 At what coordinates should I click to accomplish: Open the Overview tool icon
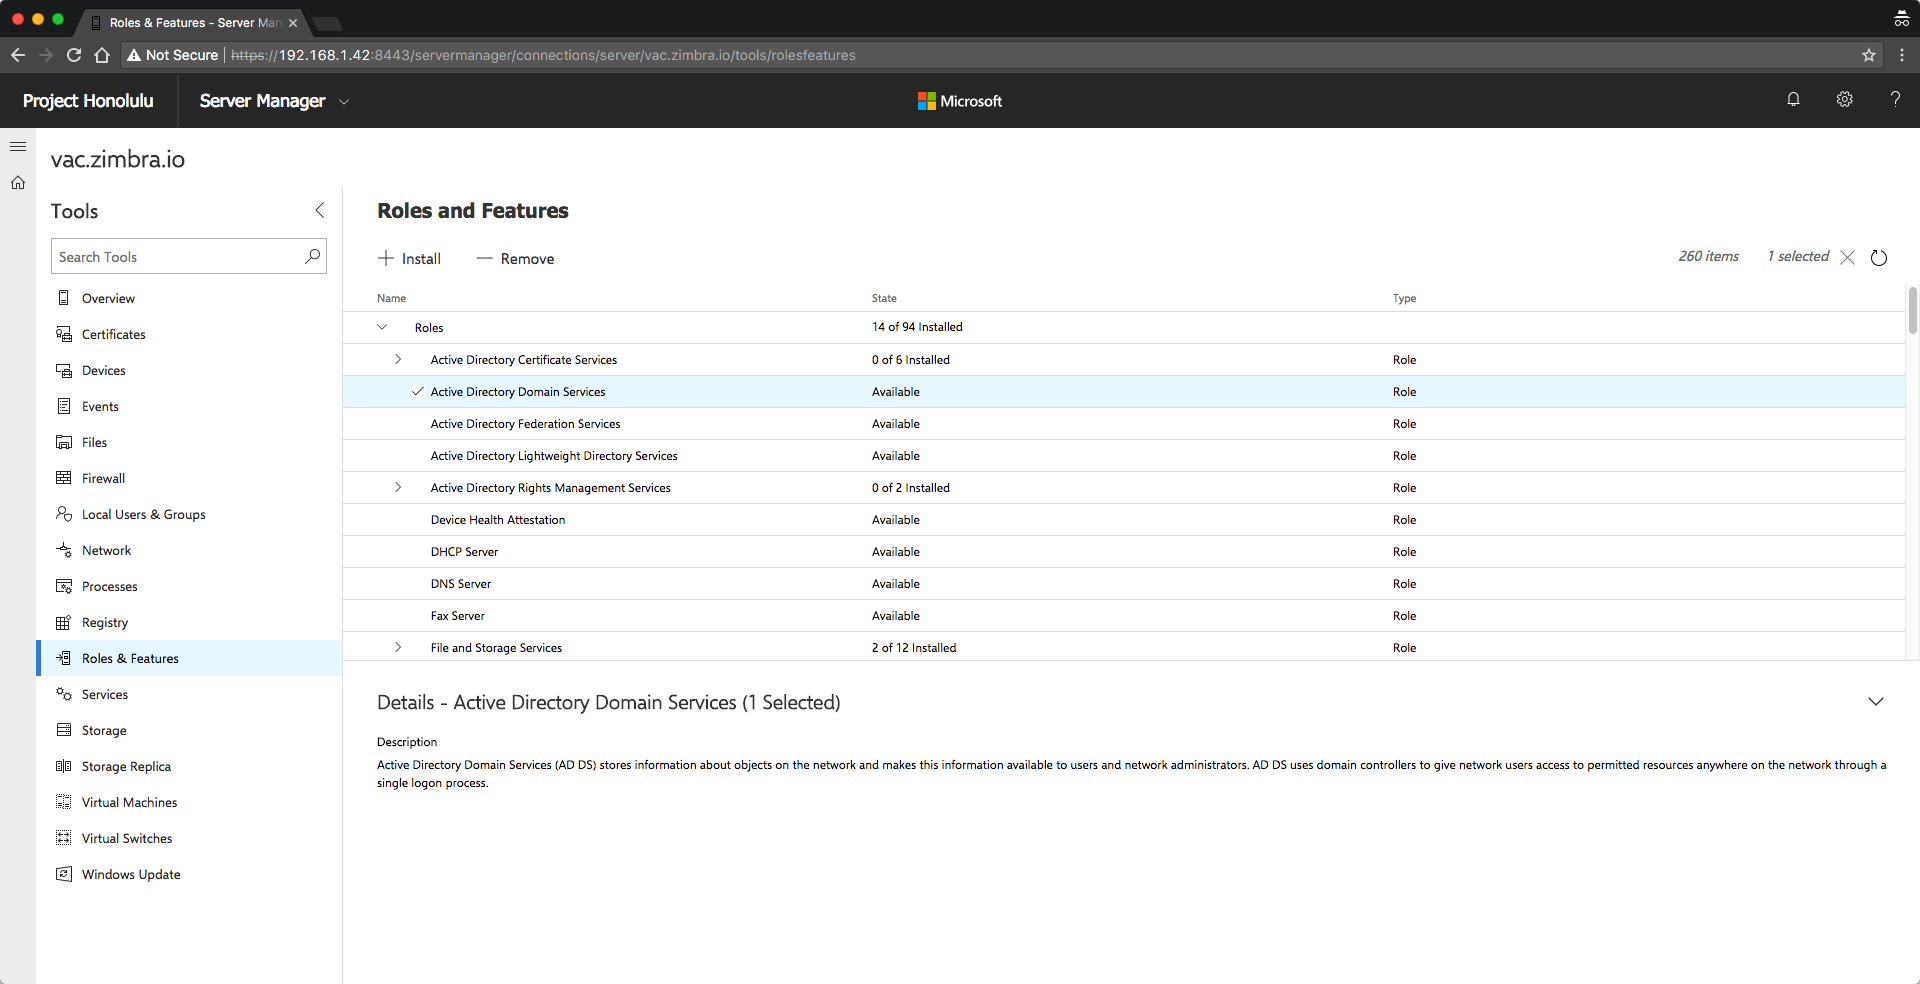click(64, 298)
